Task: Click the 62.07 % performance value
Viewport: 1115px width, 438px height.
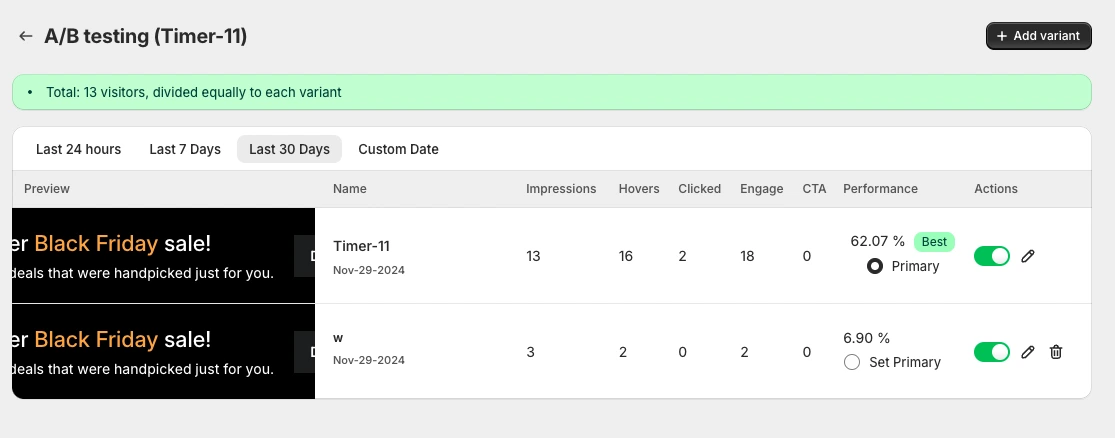Action: coord(877,241)
